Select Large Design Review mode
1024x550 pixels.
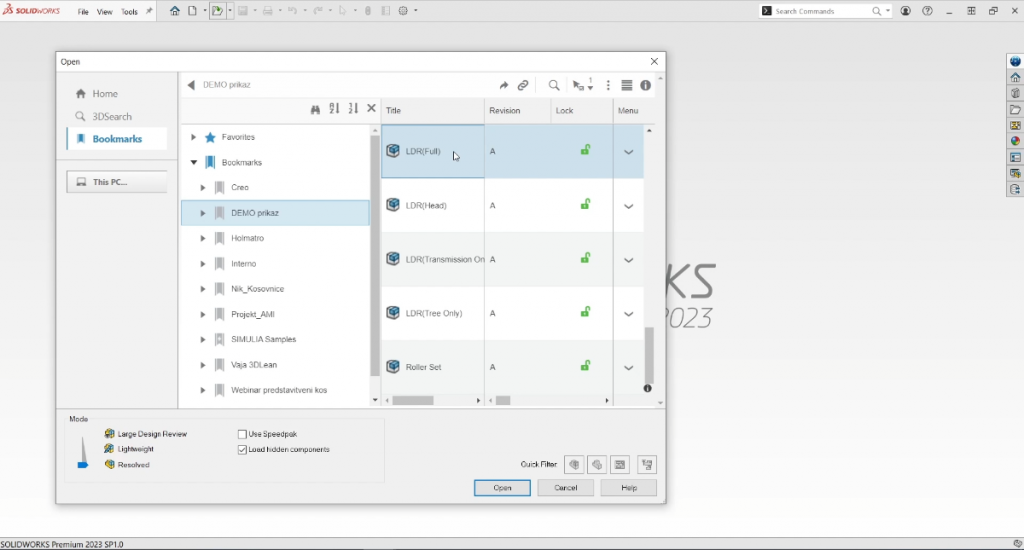pos(146,434)
